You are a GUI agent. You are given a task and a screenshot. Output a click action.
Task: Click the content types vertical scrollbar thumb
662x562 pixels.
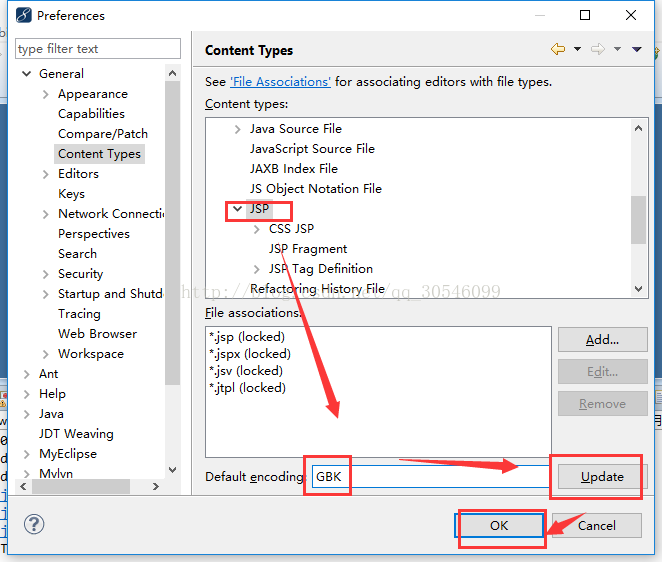tap(639, 220)
